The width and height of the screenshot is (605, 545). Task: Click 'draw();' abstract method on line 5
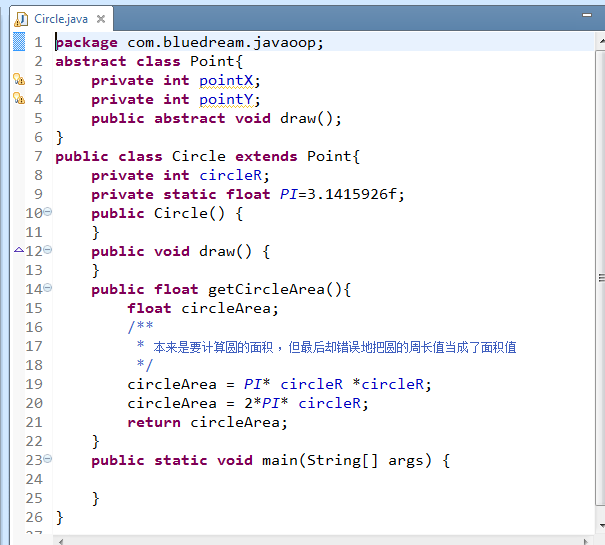tap(311, 118)
